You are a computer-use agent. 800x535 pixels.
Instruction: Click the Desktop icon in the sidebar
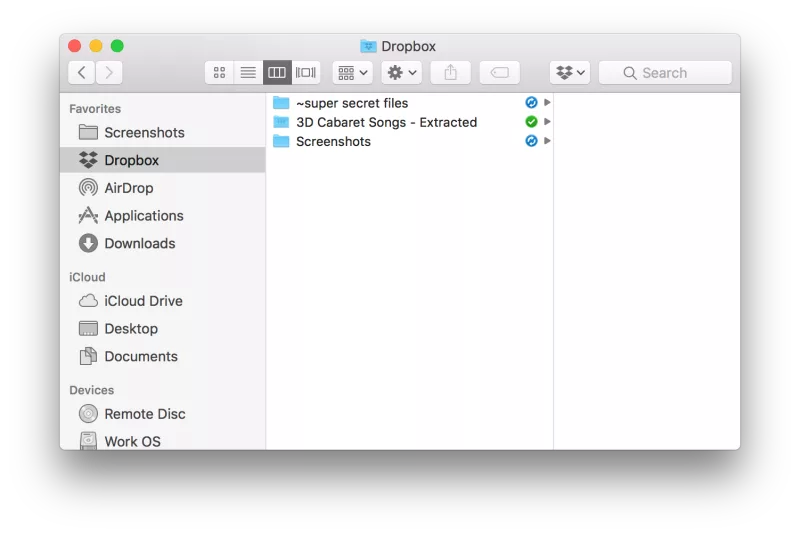(x=88, y=328)
